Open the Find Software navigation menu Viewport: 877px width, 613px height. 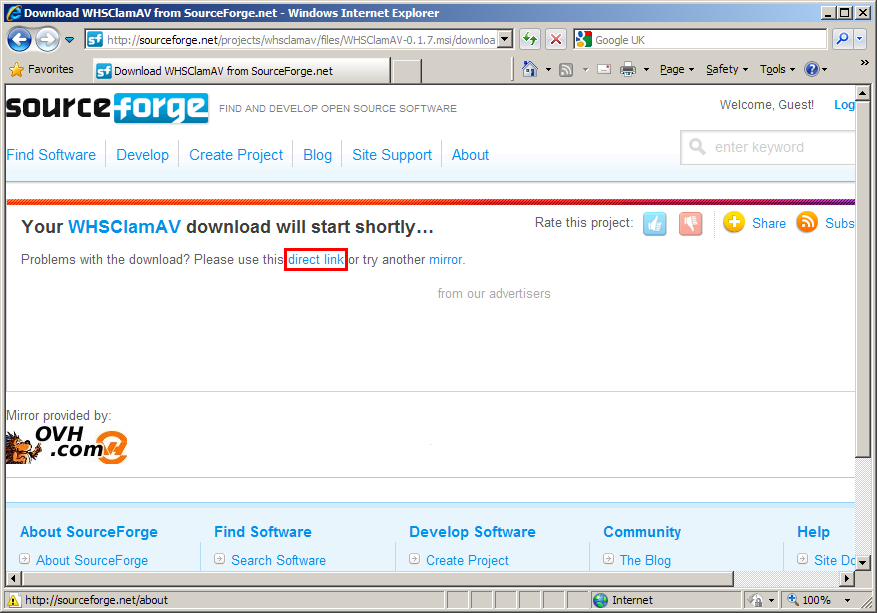coord(51,155)
